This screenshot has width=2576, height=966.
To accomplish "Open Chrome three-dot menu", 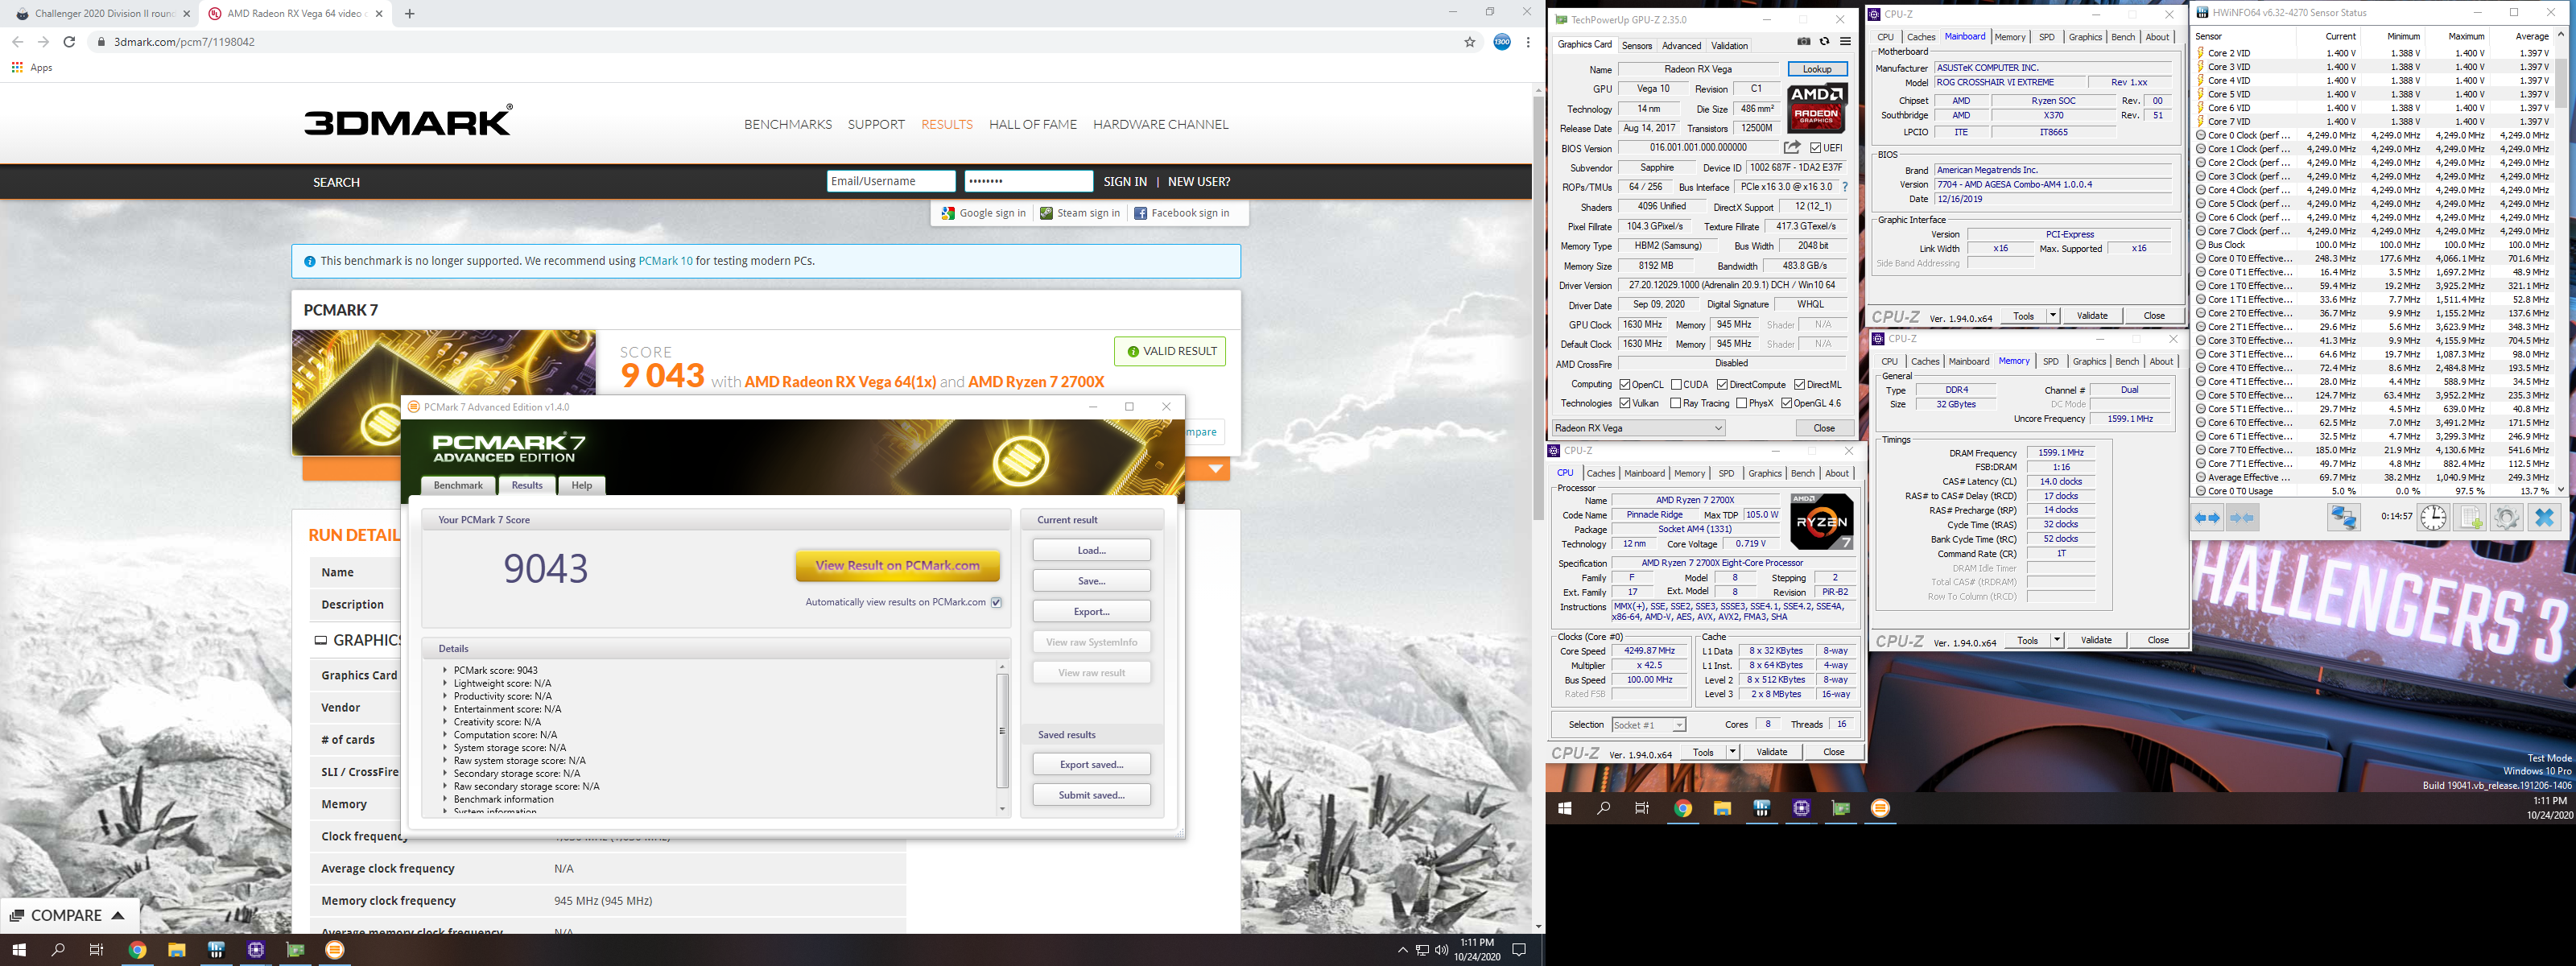I will tap(1528, 42).
